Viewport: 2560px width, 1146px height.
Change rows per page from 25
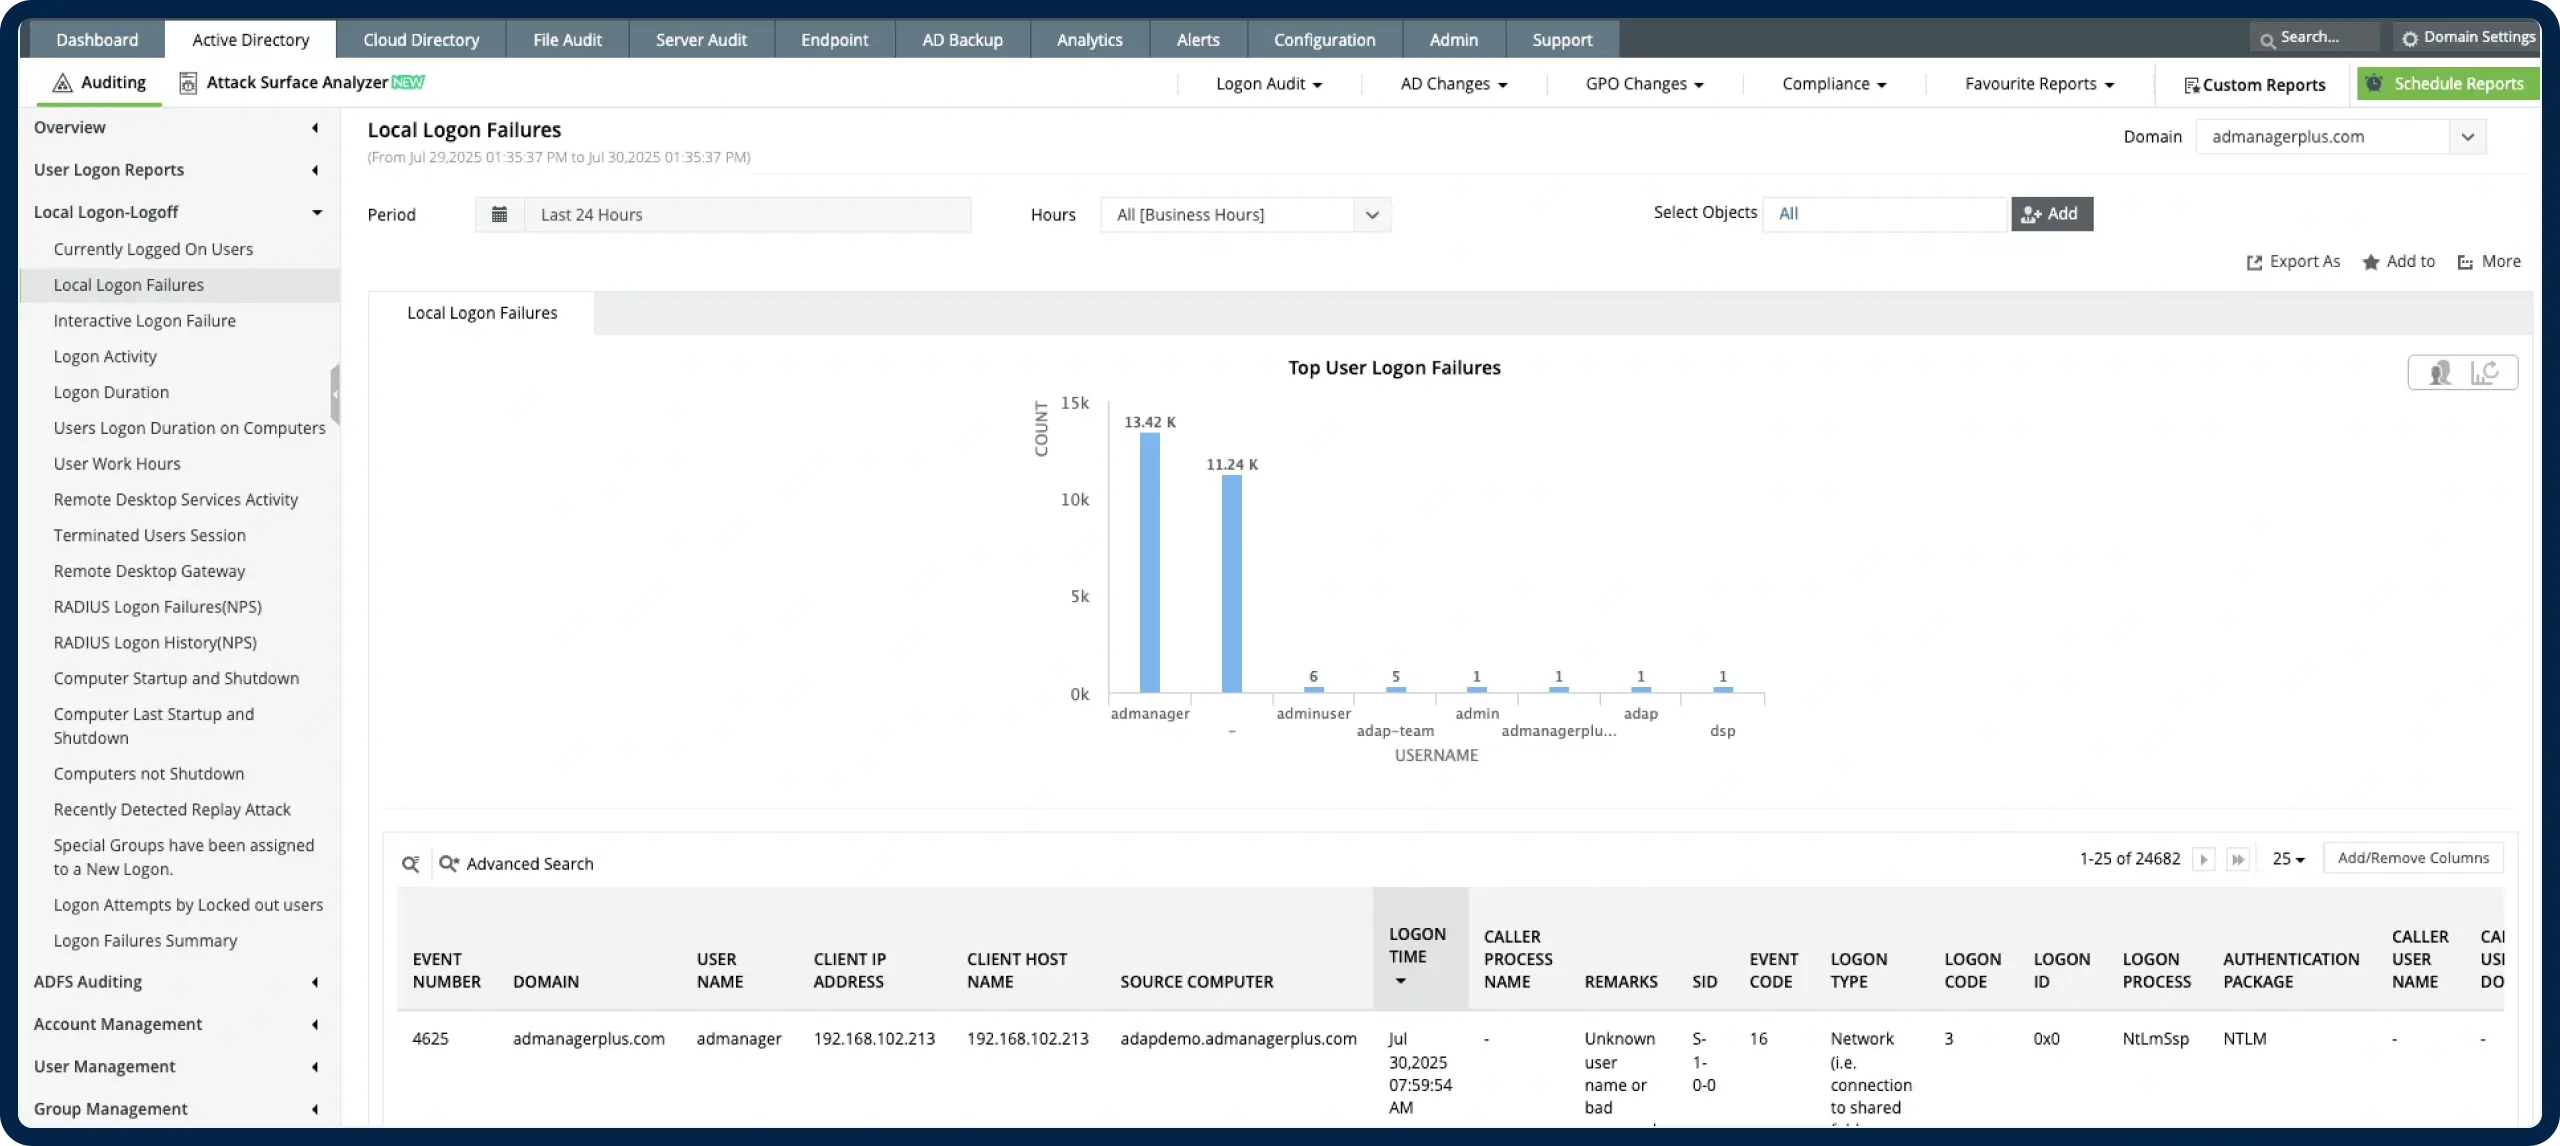pyautogui.click(x=2288, y=859)
